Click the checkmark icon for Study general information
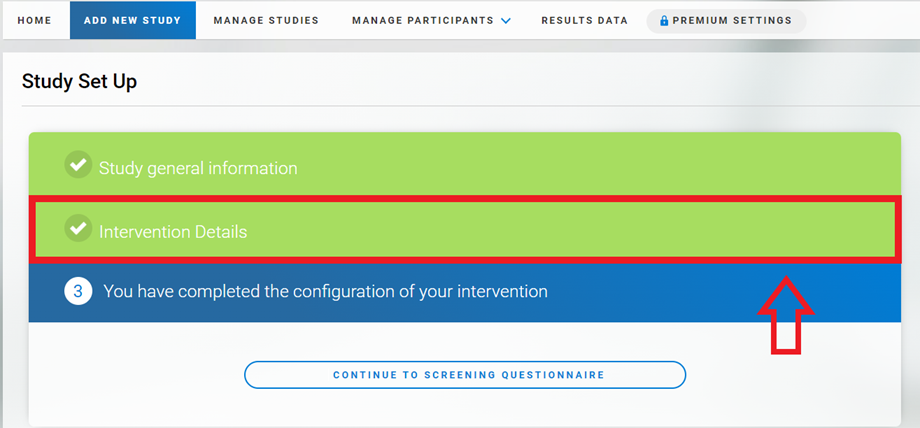Image resolution: width=920 pixels, height=428 pixels. (77, 166)
